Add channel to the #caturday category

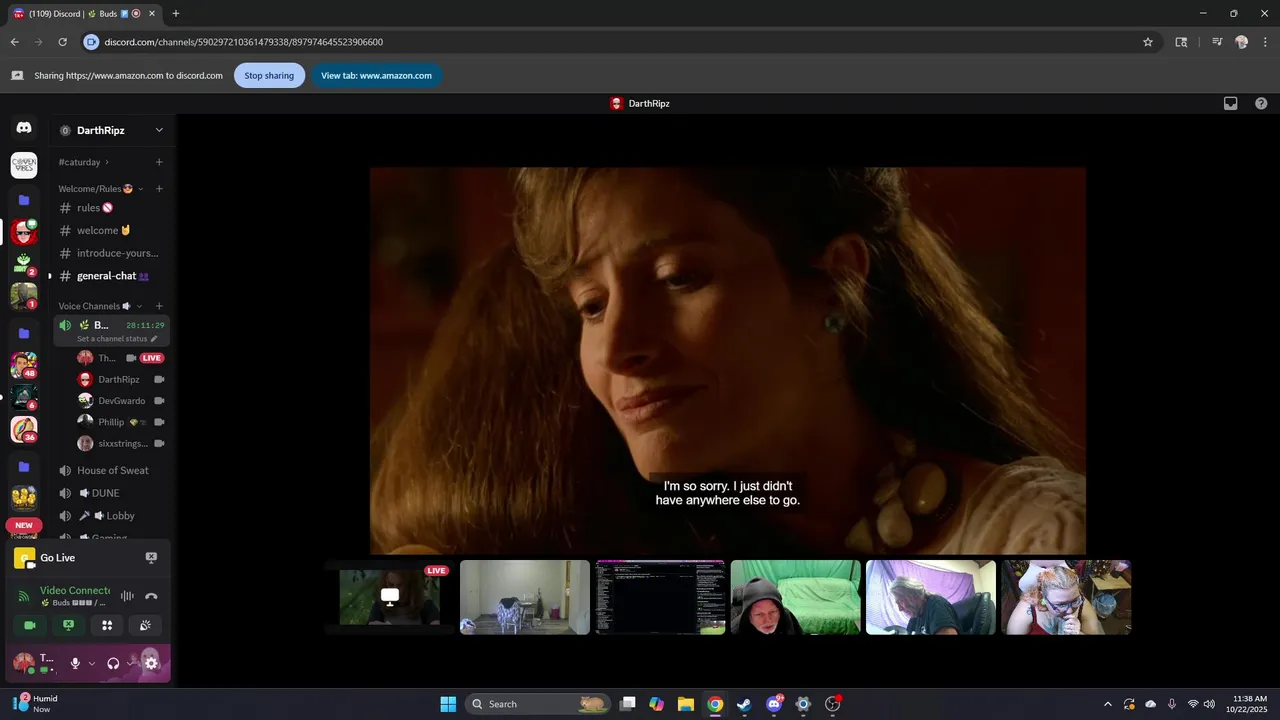pyautogui.click(x=159, y=162)
